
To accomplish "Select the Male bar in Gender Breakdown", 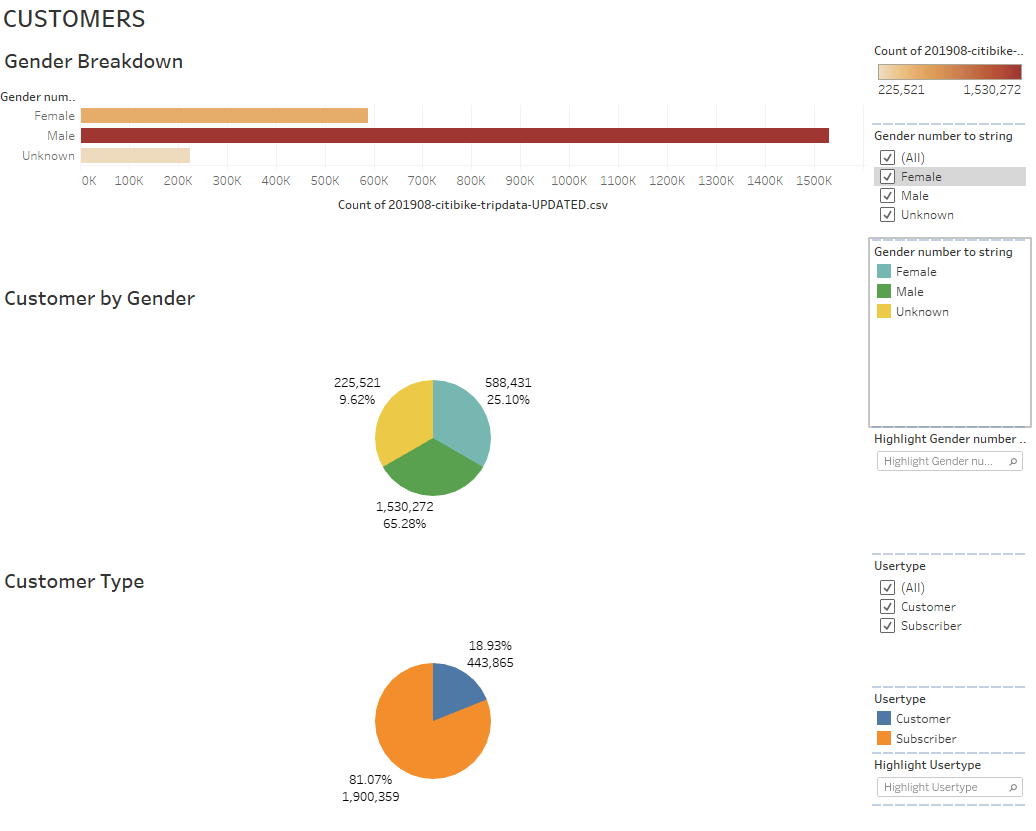I will coord(450,135).
